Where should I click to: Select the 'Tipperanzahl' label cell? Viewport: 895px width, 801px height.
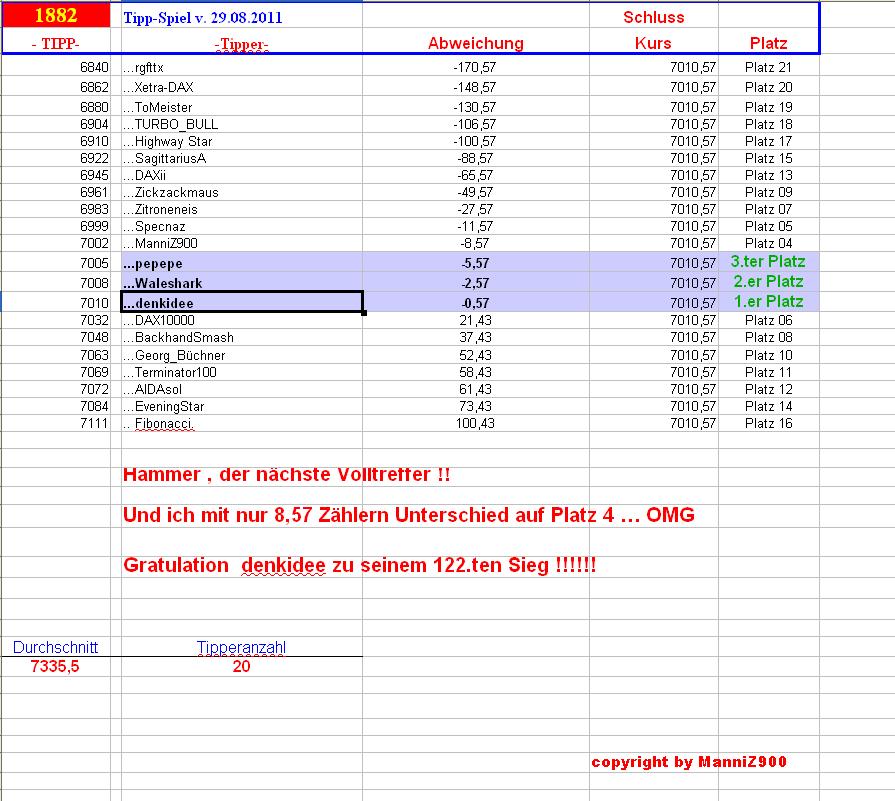tap(241, 647)
